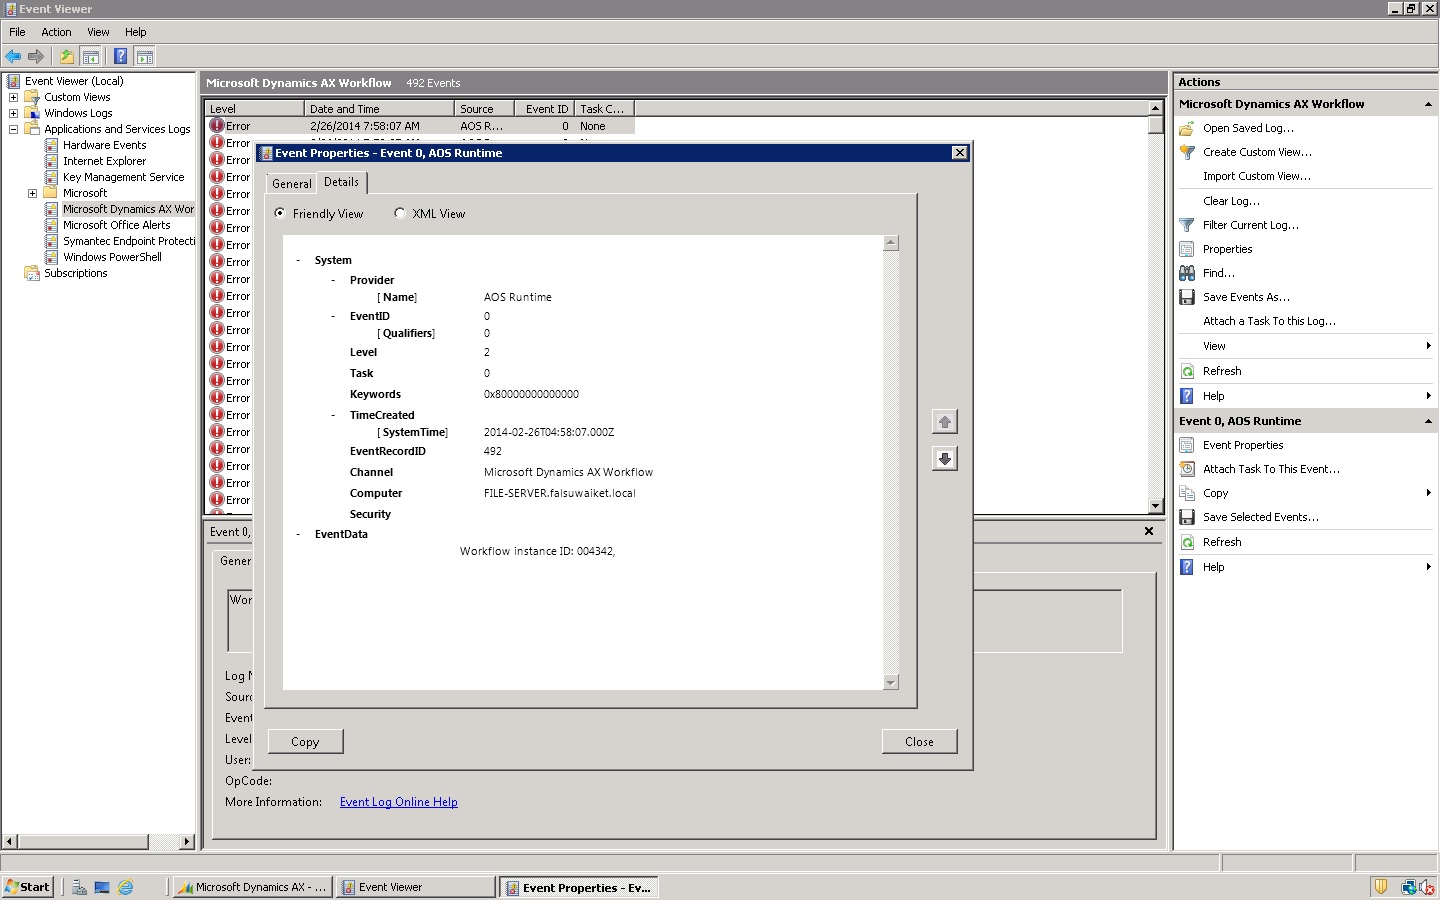Select Windows PowerShell log in tree
This screenshot has width=1440, height=900.
pyautogui.click(x=112, y=257)
